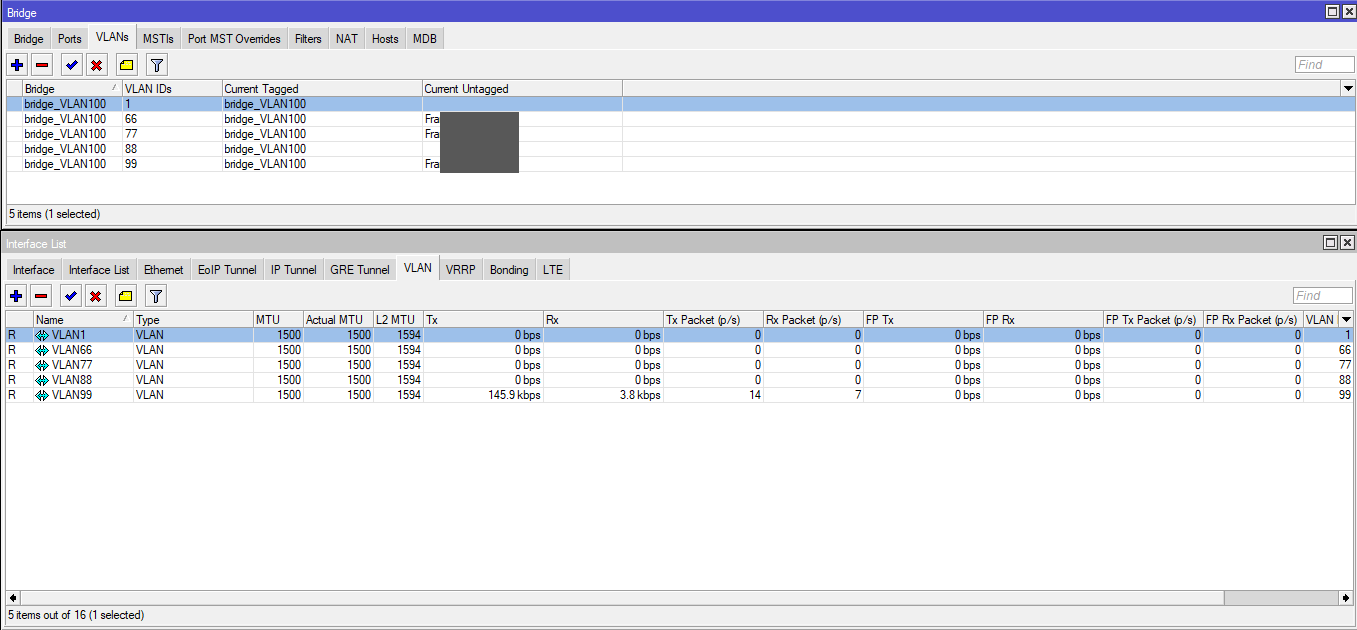Select the VLAN77 name in Interface List
1357x630 pixels.
(x=72, y=365)
